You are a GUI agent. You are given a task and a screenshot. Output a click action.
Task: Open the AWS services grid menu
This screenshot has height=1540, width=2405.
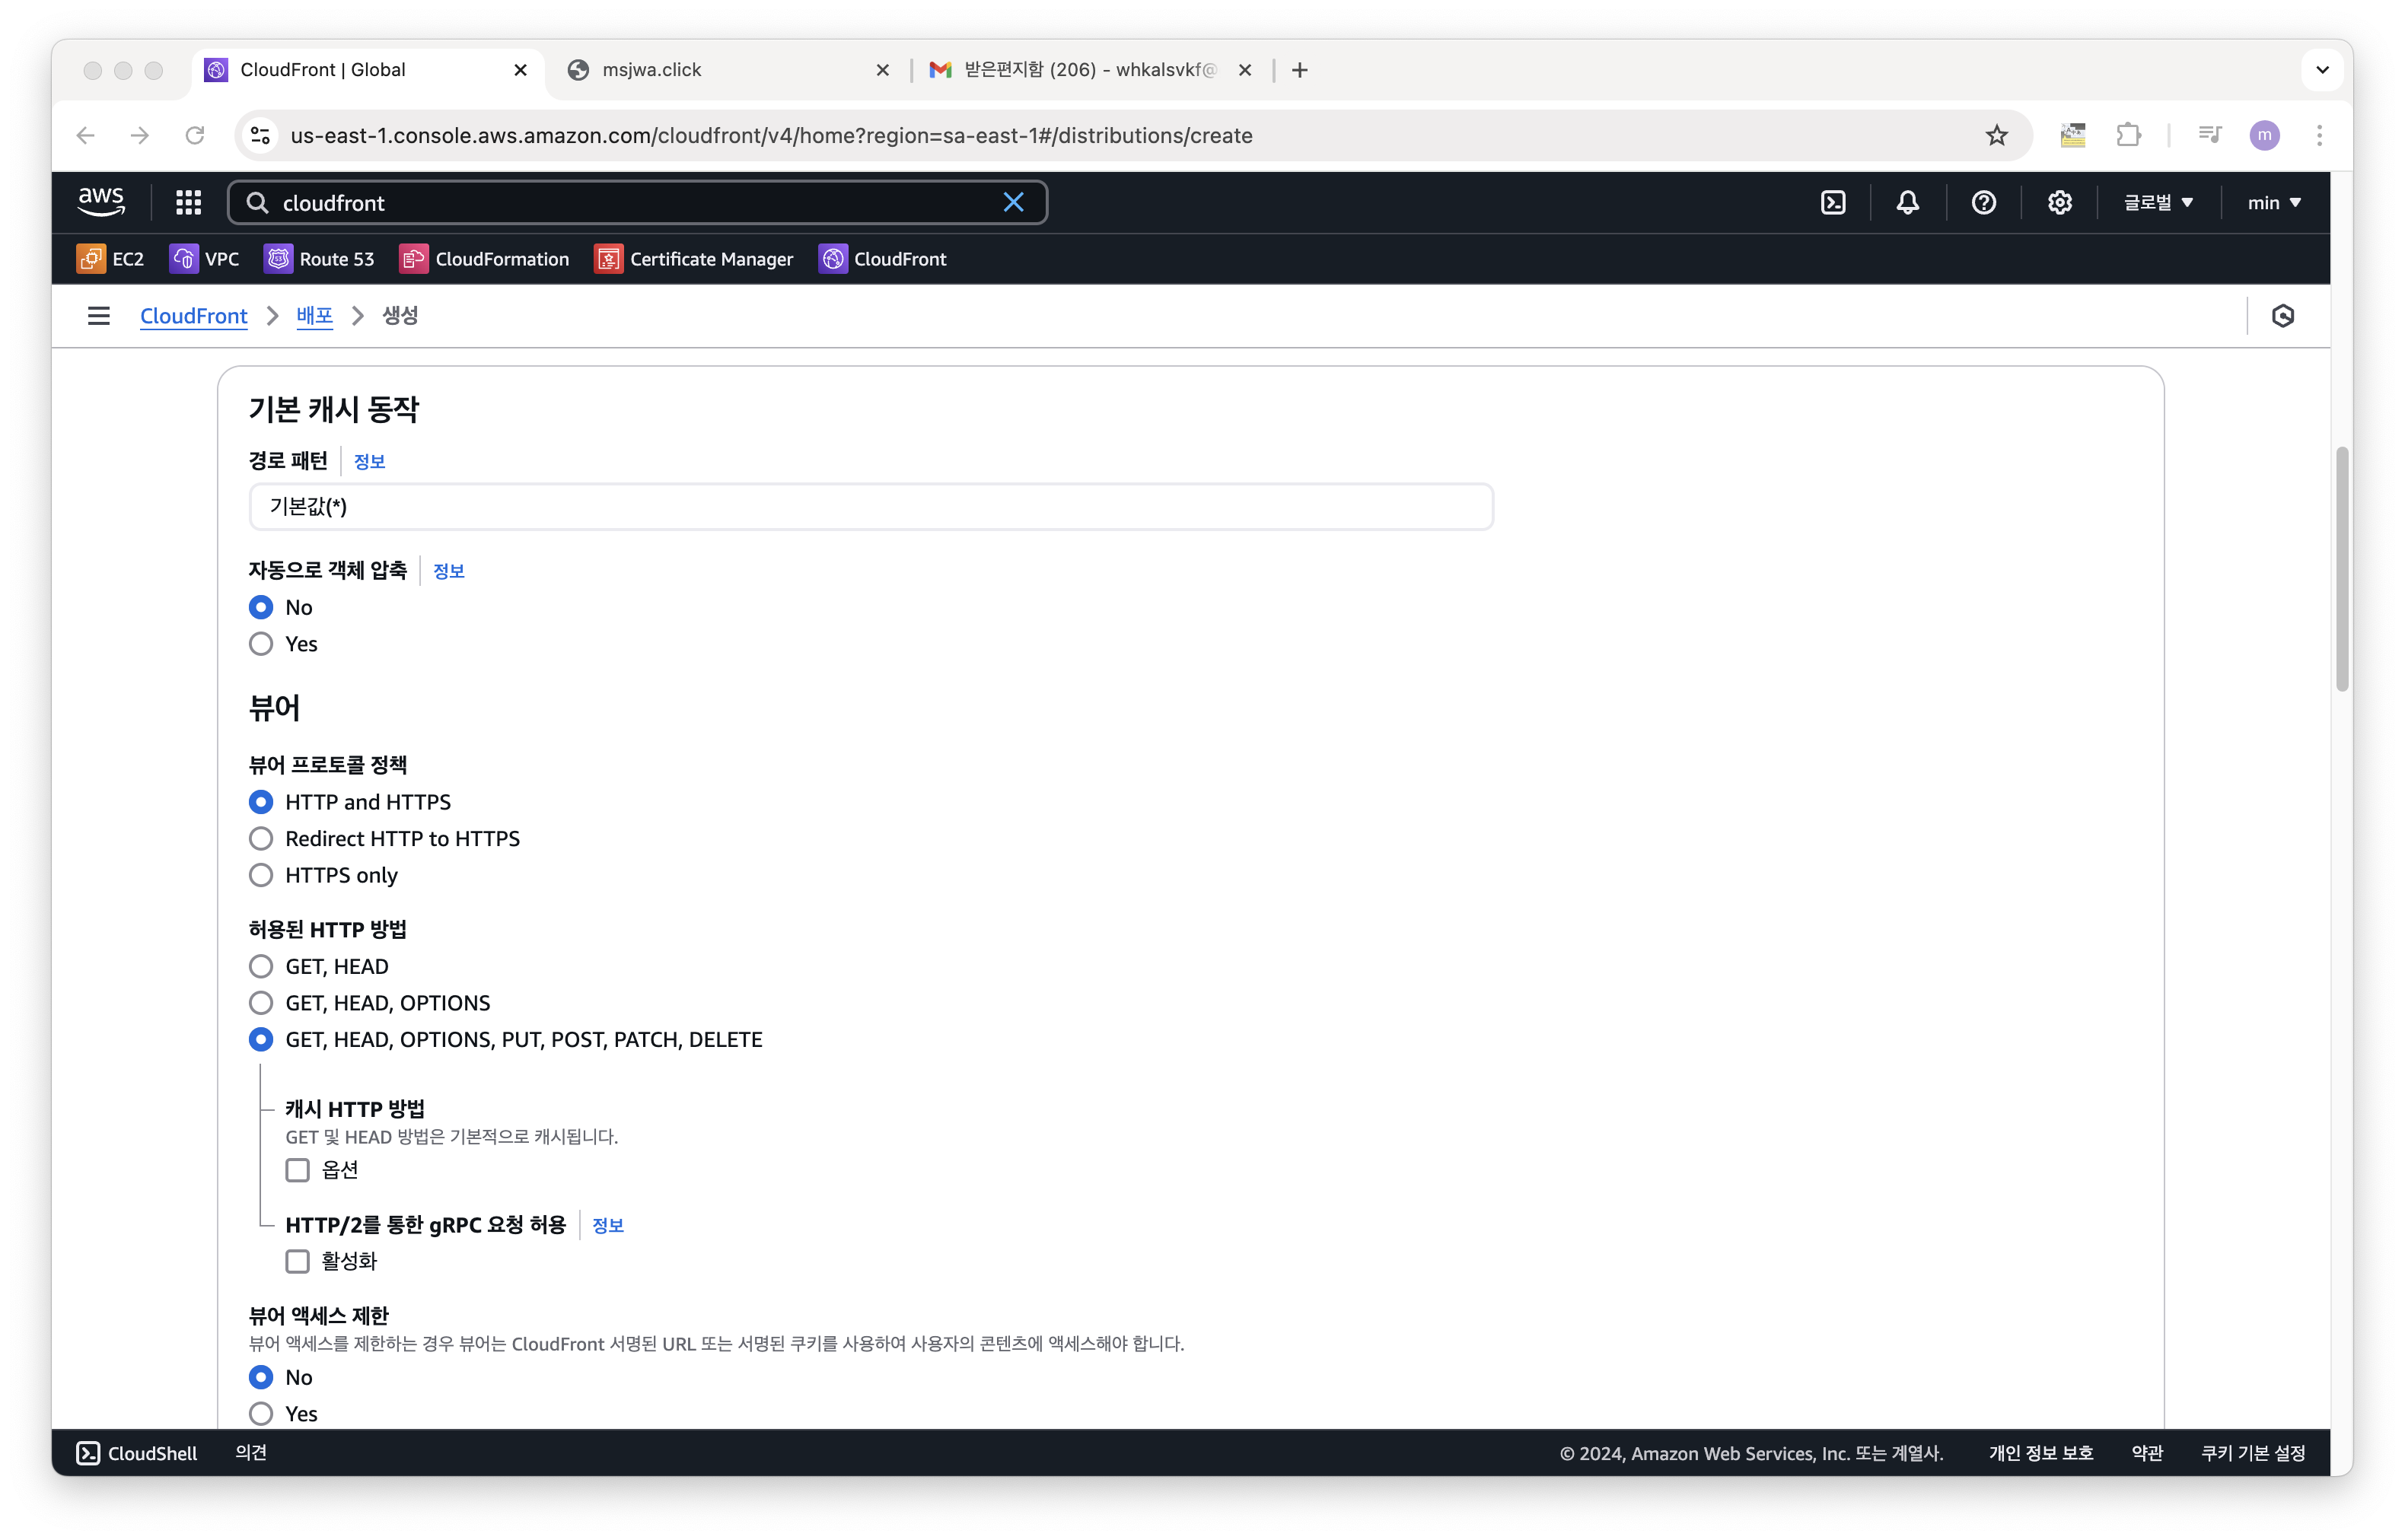click(188, 203)
